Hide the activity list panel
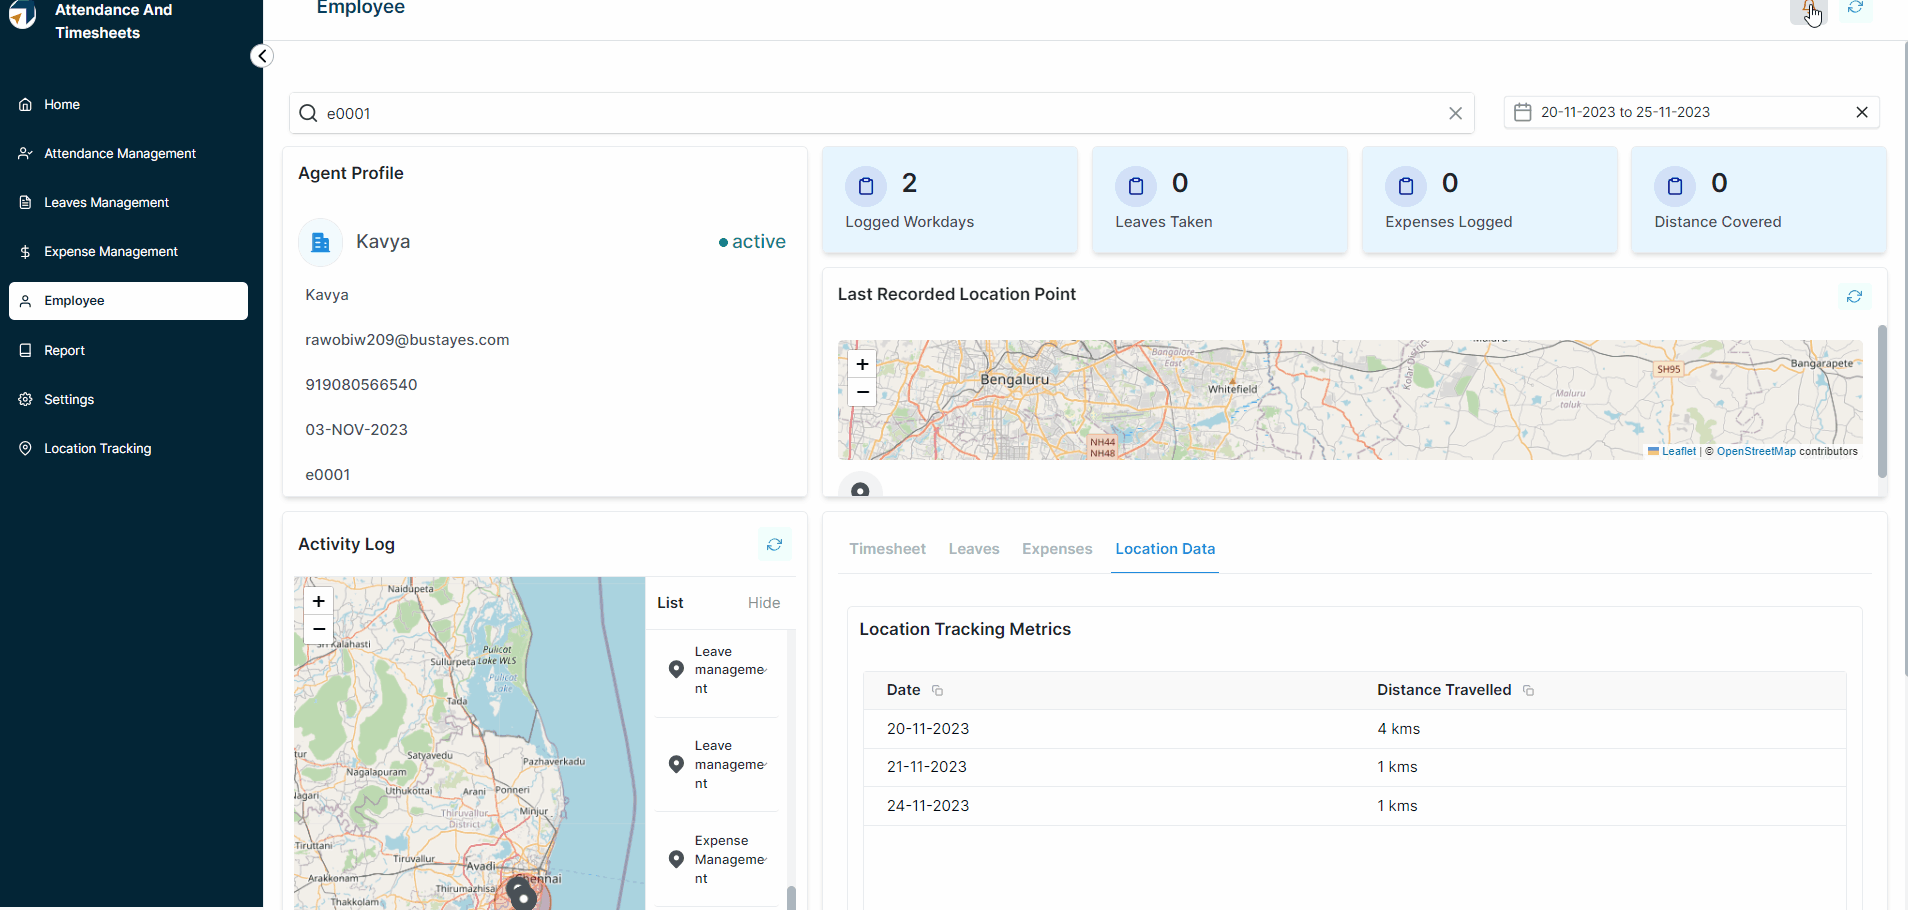The height and width of the screenshot is (910, 1908). (763, 603)
